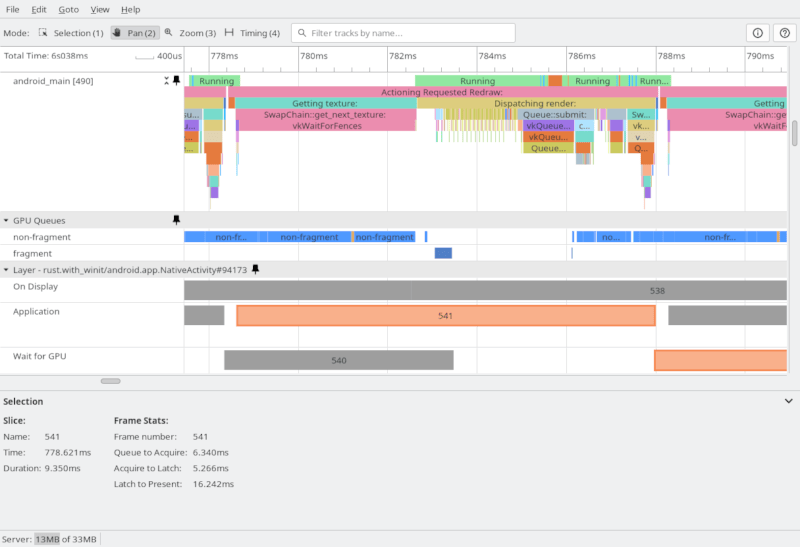Open the info panel button

tap(758, 33)
